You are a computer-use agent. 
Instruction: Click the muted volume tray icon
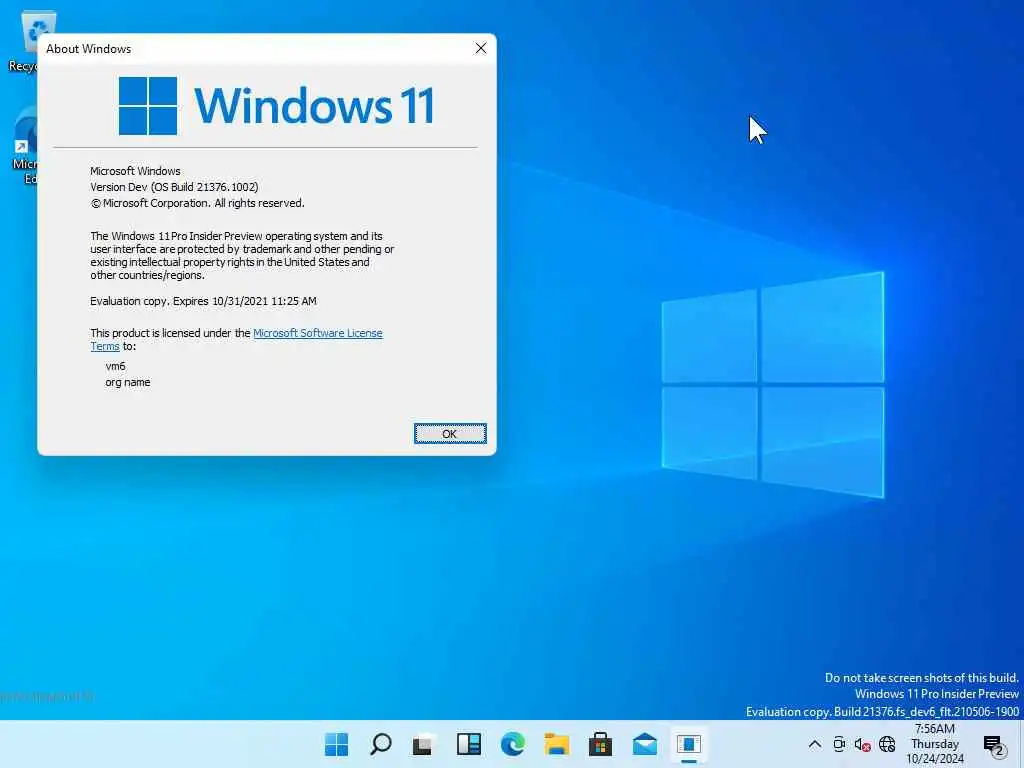pyautogui.click(x=862, y=744)
